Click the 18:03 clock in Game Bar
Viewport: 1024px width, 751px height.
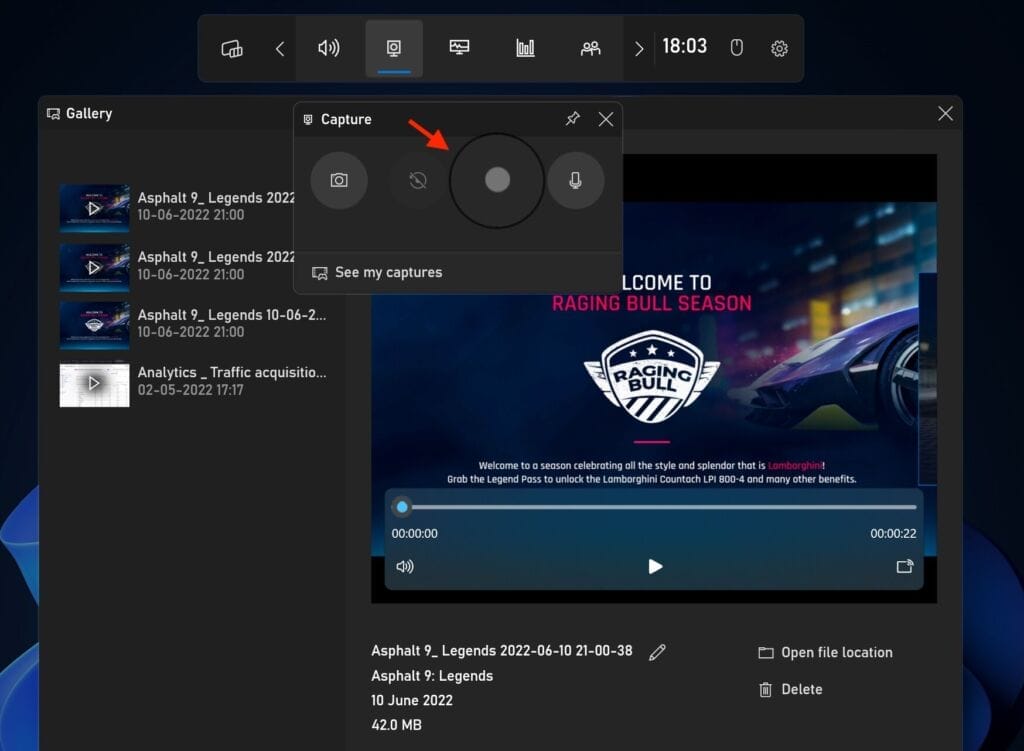tap(684, 46)
